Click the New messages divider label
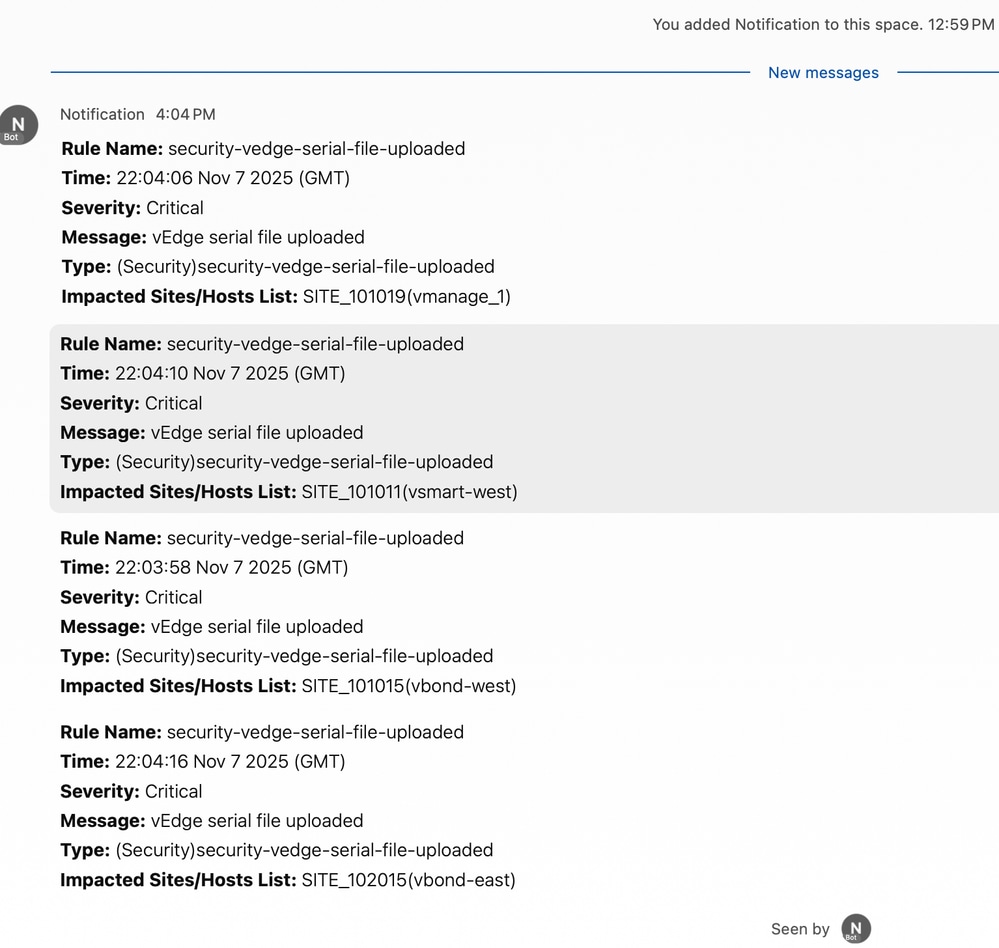999x948 pixels. [823, 72]
